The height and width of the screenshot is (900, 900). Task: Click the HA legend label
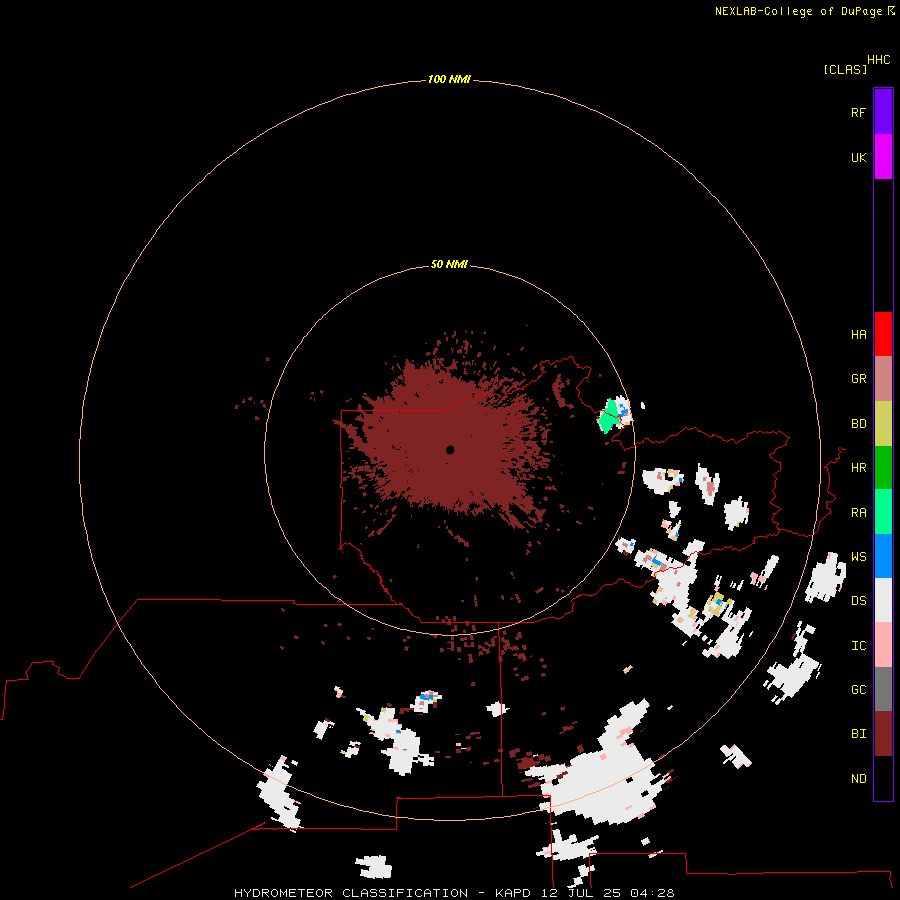pos(858,335)
